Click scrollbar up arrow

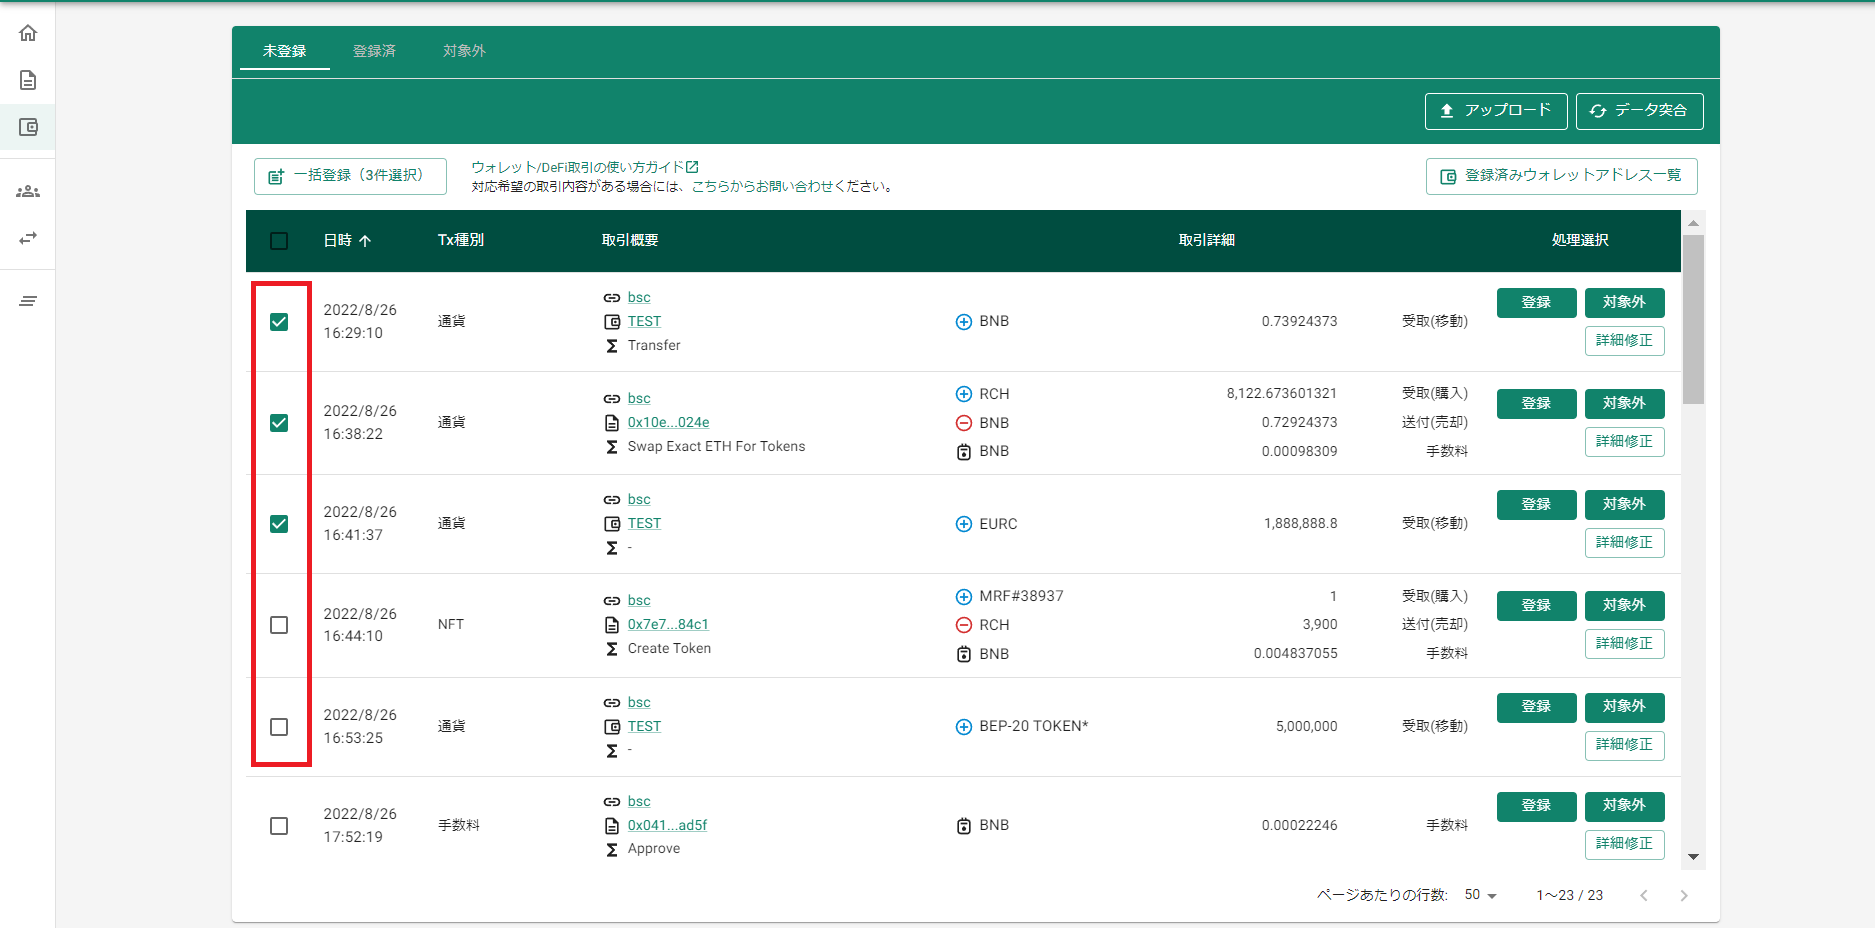[x=1693, y=223]
